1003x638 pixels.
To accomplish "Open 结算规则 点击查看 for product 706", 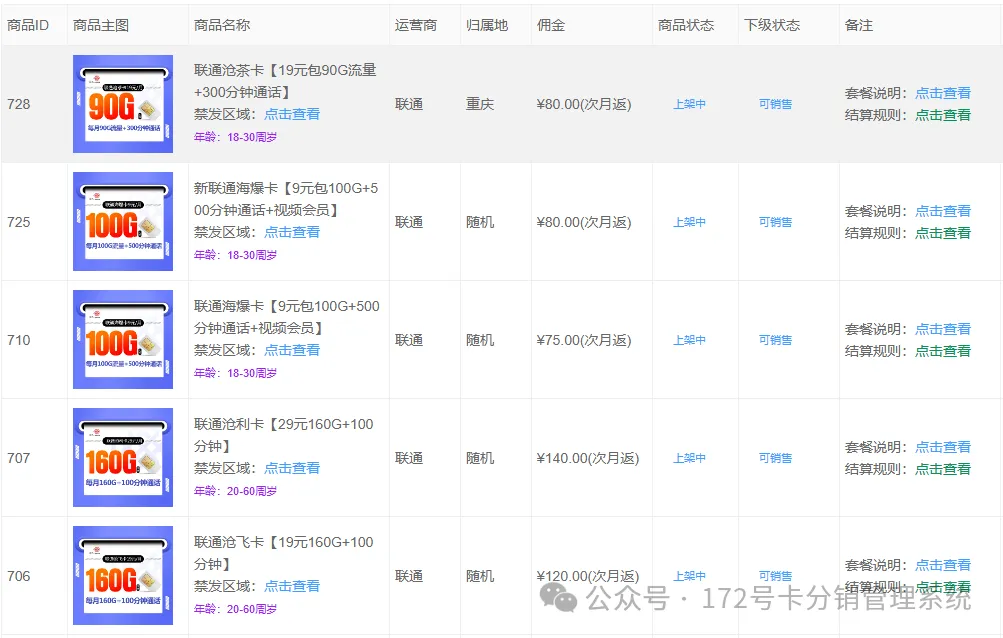I will click(x=941, y=587).
